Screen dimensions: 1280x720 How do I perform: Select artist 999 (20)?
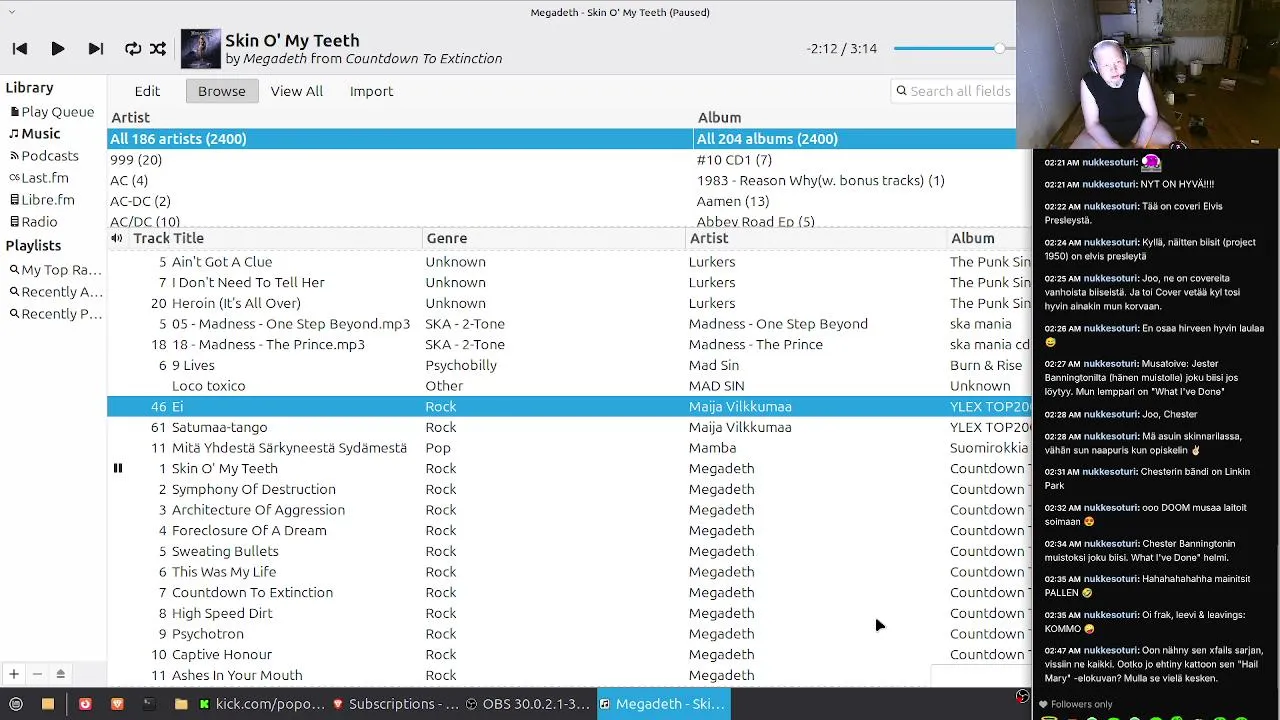pos(400,160)
